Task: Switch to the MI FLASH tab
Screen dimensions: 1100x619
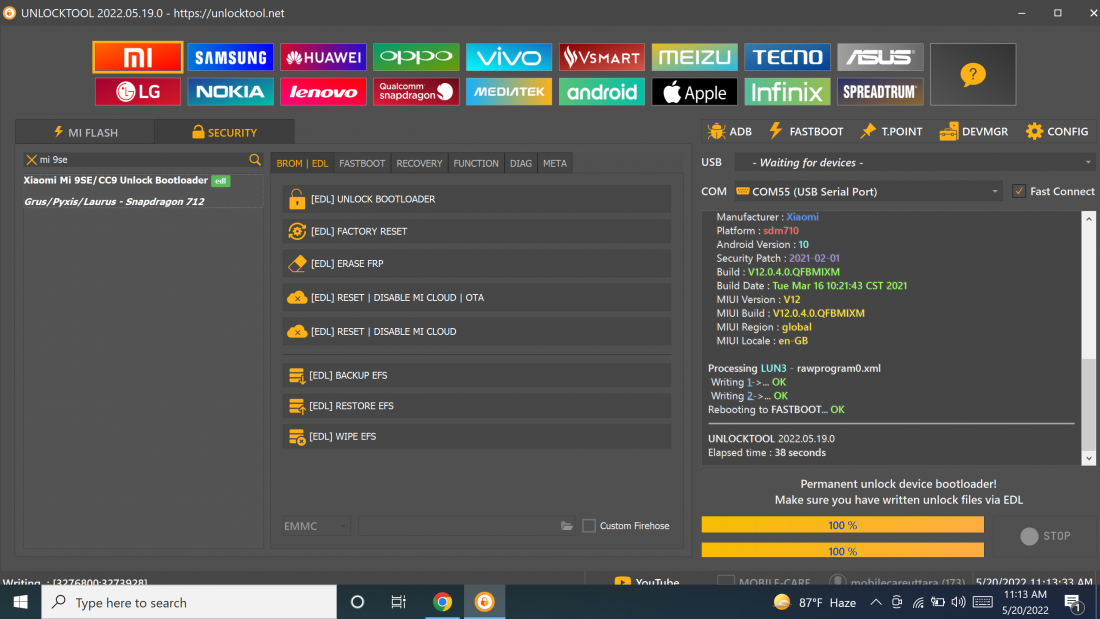Action: point(86,132)
